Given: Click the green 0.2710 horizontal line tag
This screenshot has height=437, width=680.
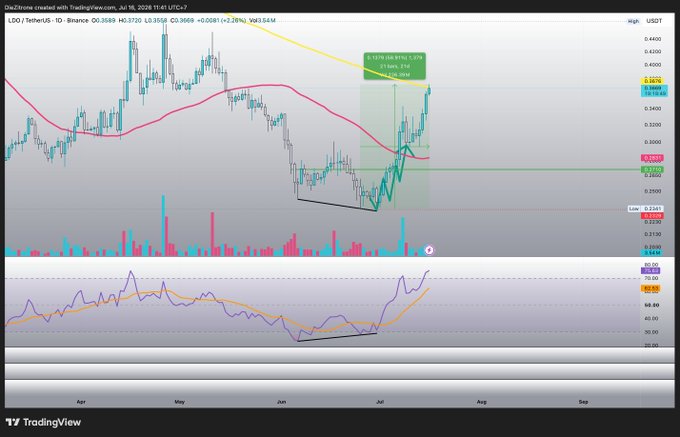Looking at the screenshot, I should [652, 170].
